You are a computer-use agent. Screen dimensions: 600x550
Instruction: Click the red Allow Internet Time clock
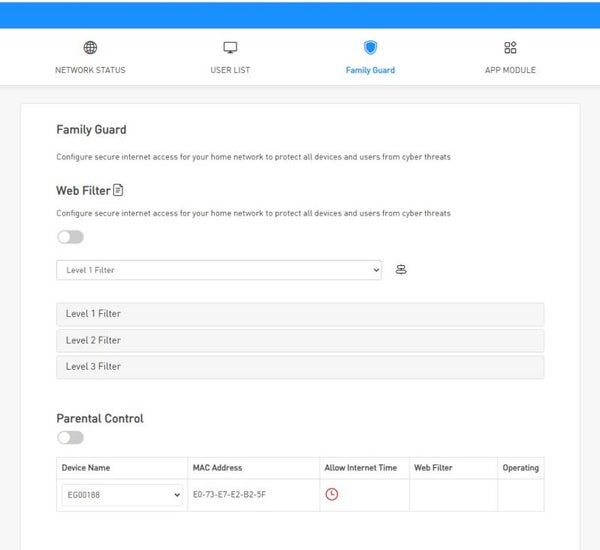332,494
